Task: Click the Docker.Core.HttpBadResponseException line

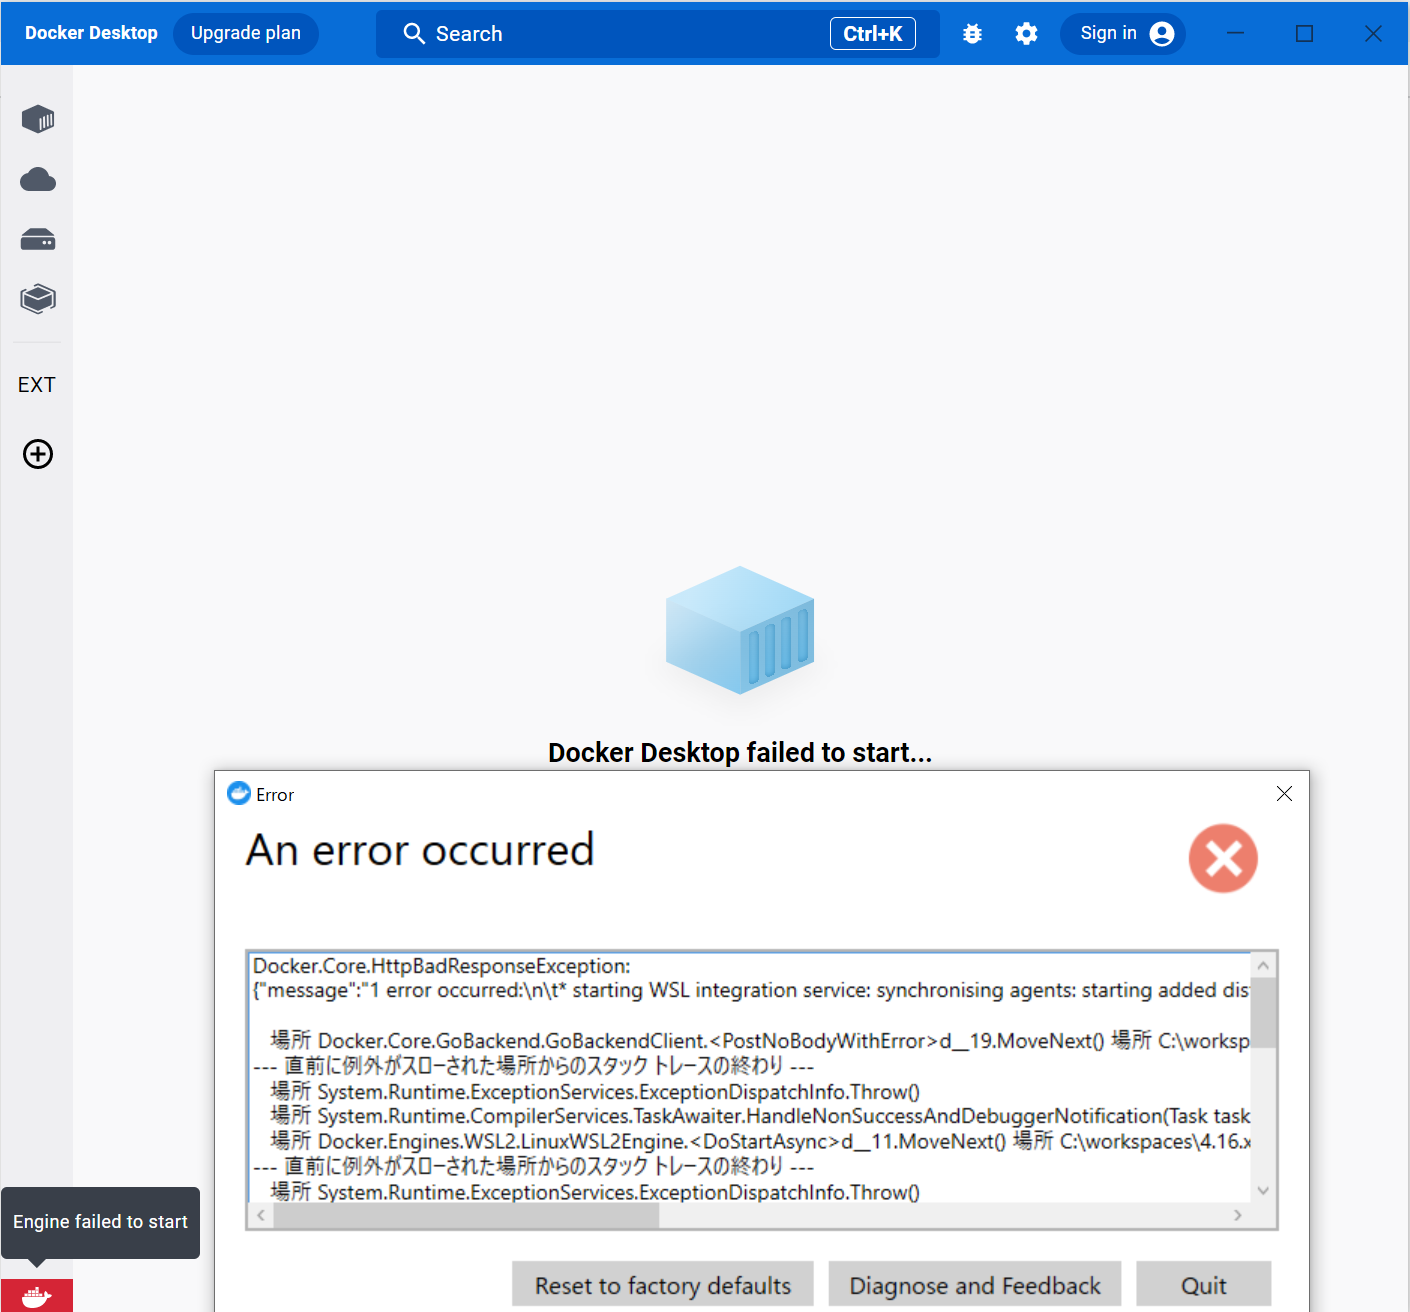Action: pyautogui.click(x=442, y=966)
